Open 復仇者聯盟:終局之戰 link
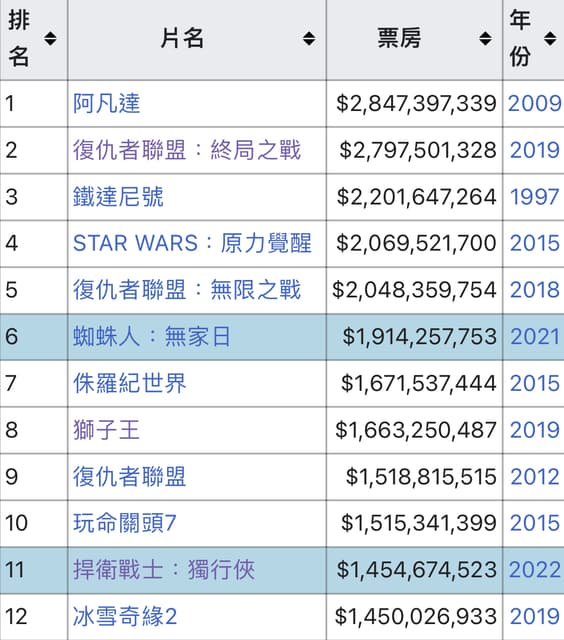This screenshot has width=564, height=640. click(187, 150)
